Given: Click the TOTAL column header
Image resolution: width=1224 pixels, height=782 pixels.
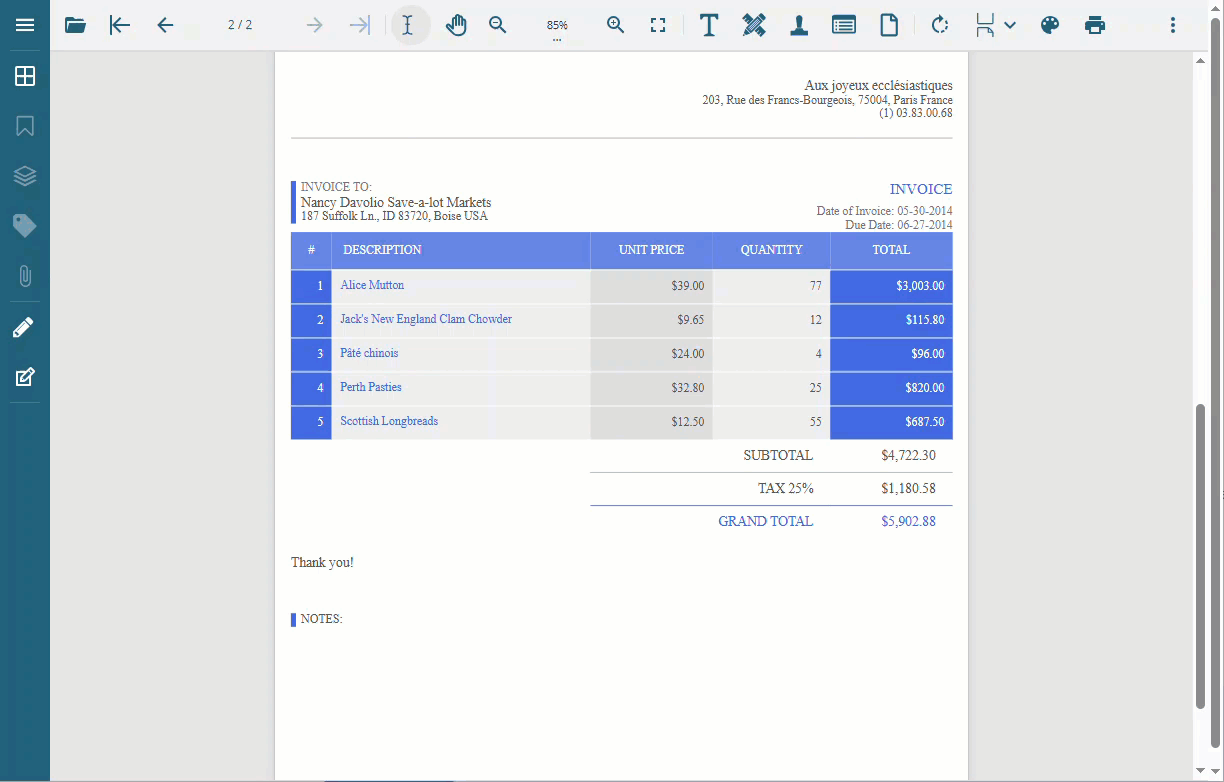Looking at the screenshot, I should click(x=891, y=250).
